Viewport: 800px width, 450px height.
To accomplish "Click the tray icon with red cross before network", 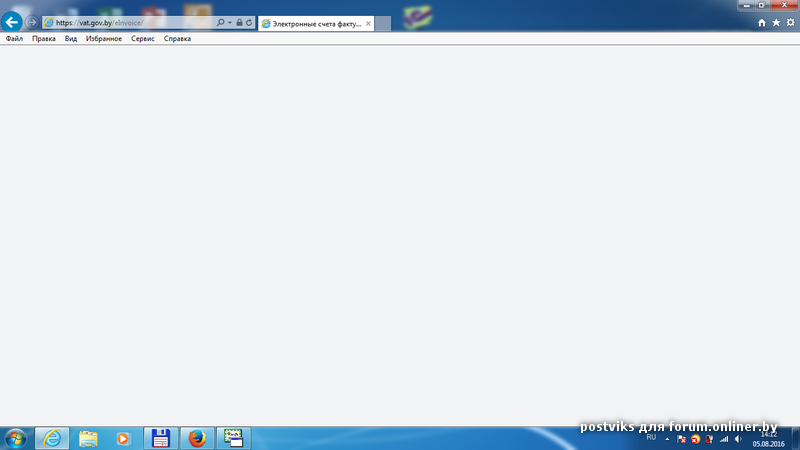I will click(x=709, y=439).
